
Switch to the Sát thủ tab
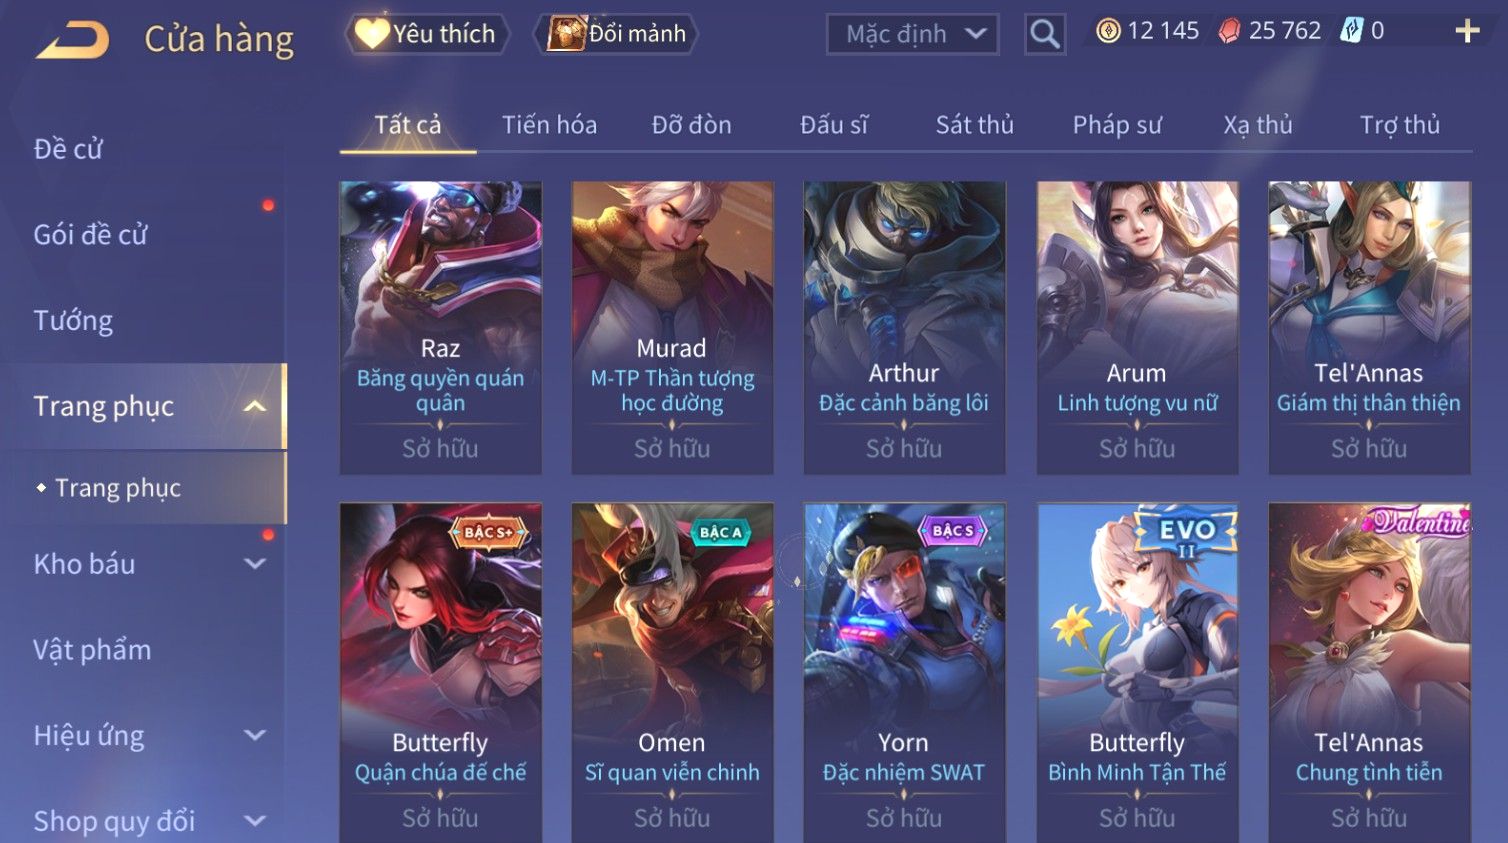(975, 125)
